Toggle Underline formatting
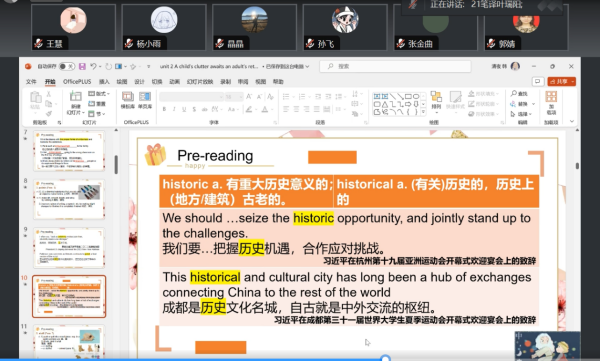This screenshot has width=600, height=361. pyautogui.click(x=184, y=109)
